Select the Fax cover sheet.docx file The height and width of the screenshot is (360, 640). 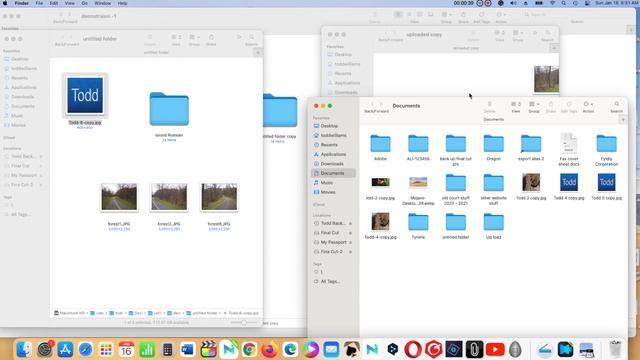[569, 143]
